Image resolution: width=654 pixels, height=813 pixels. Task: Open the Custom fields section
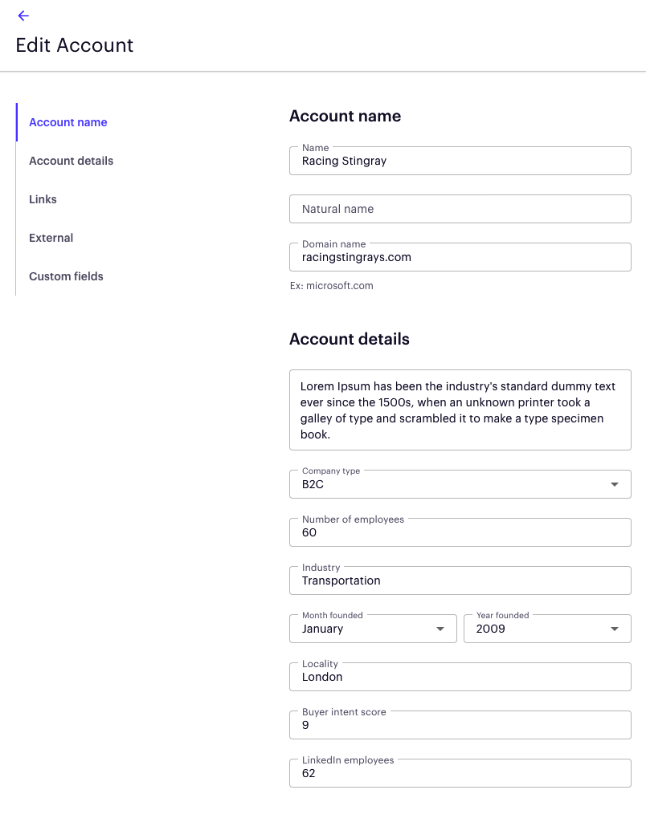(65, 276)
